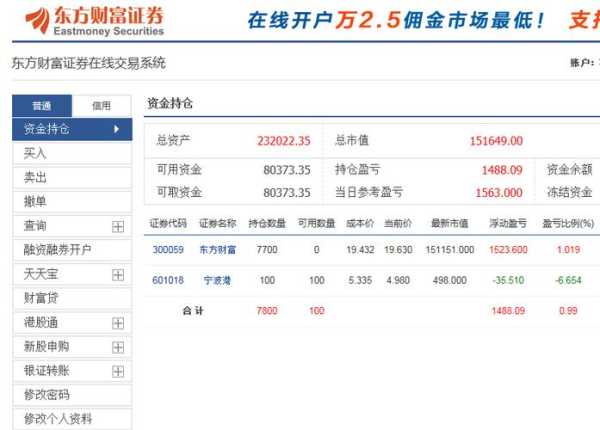Click the arrow icon beside 资金持仓
This screenshot has width=600, height=430.
(116, 129)
